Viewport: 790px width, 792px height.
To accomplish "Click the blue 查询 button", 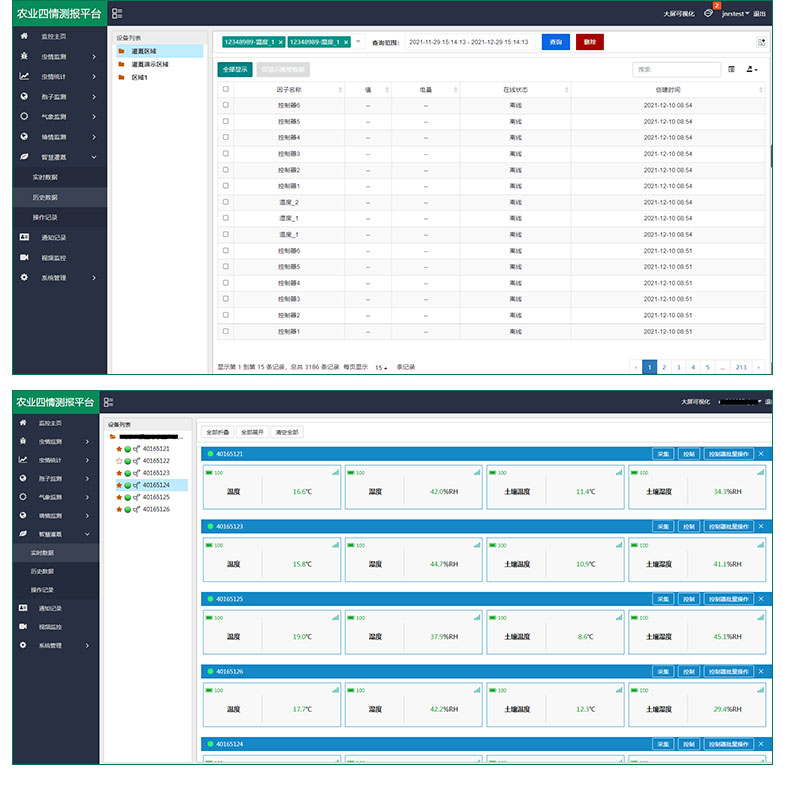I will pos(556,42).
